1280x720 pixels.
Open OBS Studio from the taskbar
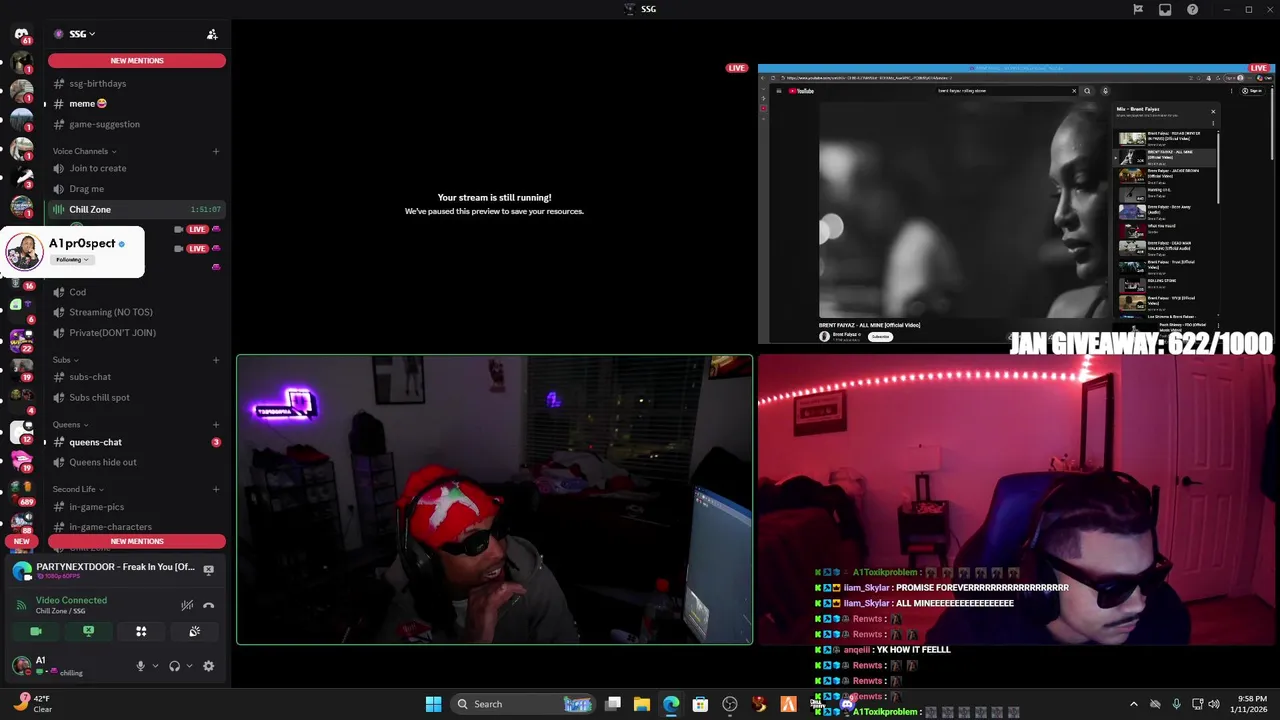730,704
